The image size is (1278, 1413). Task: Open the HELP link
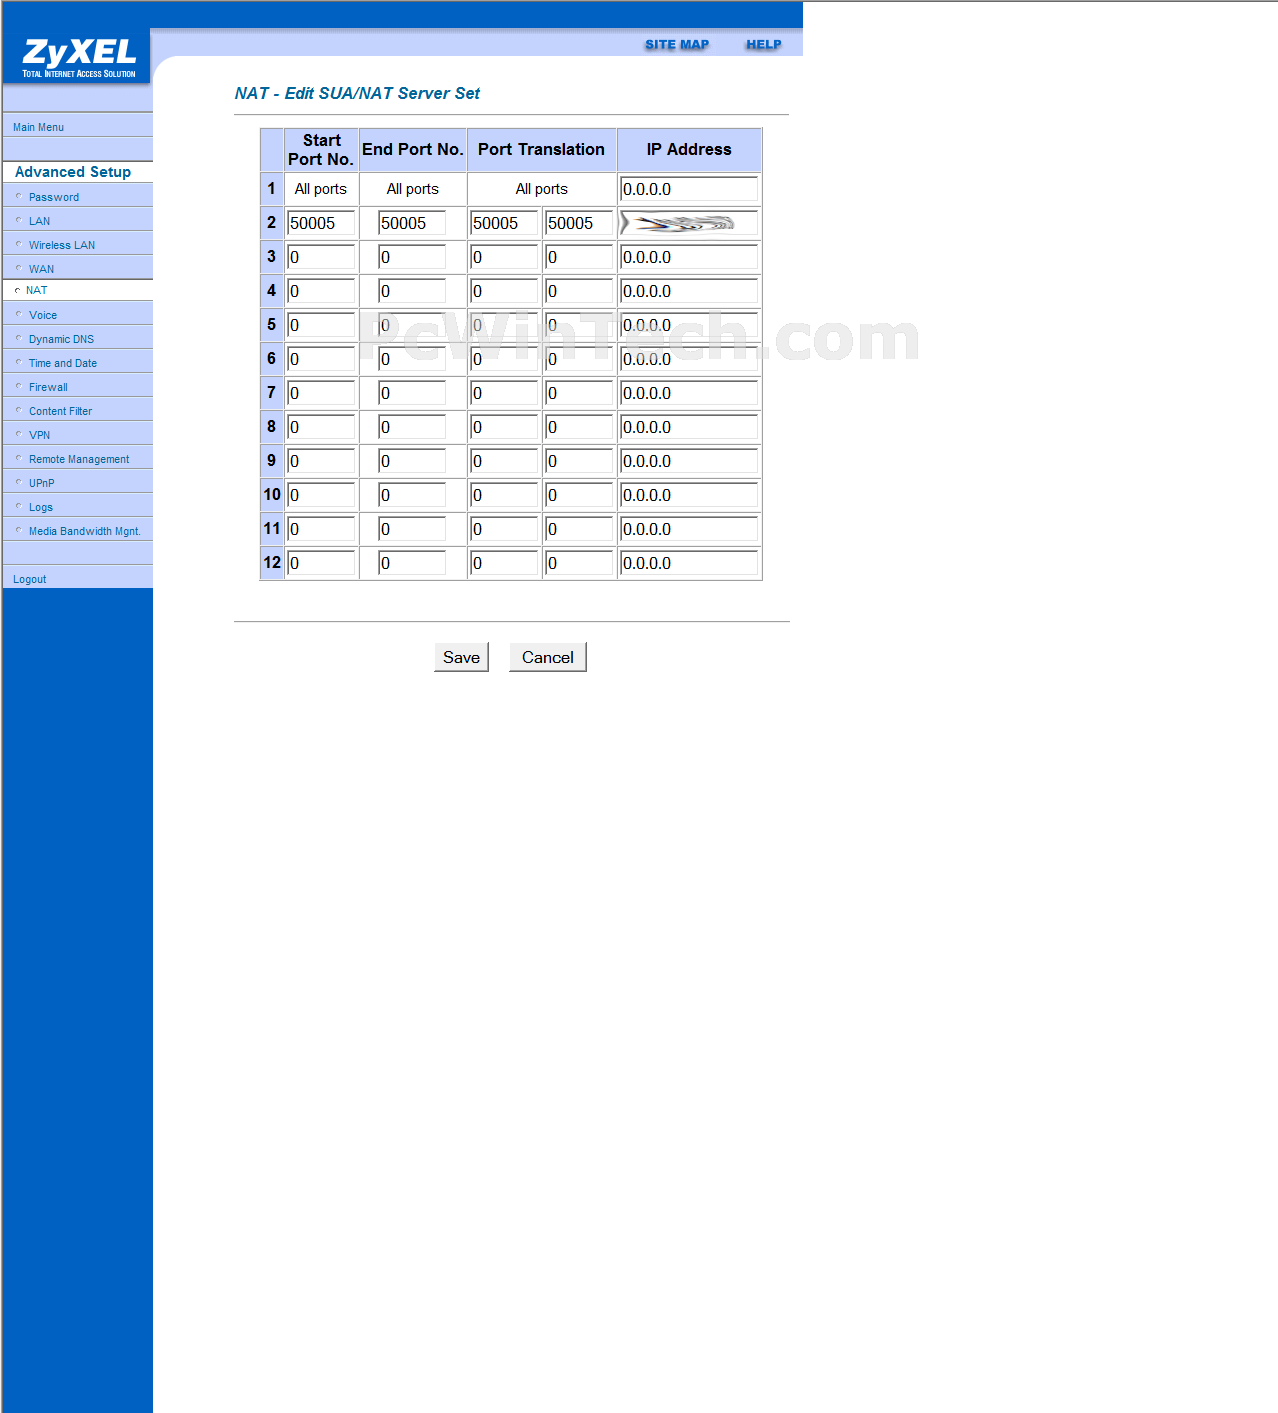[x=763, y=44]
